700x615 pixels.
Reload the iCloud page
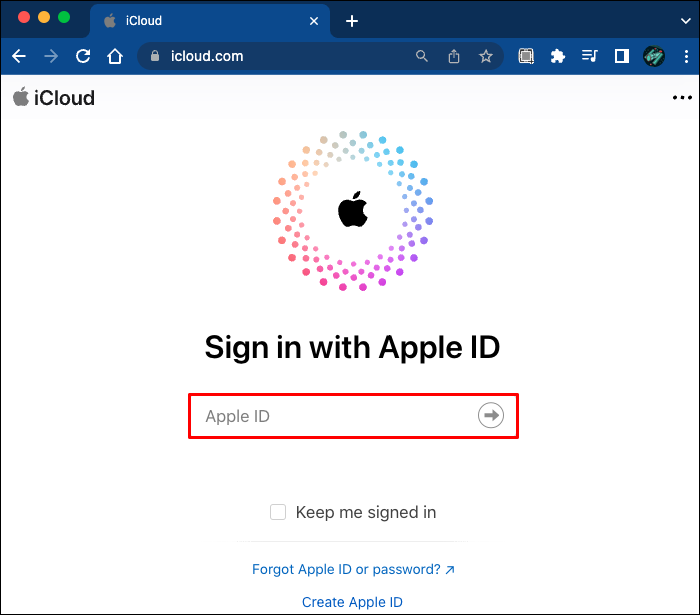tap(83, 56)
